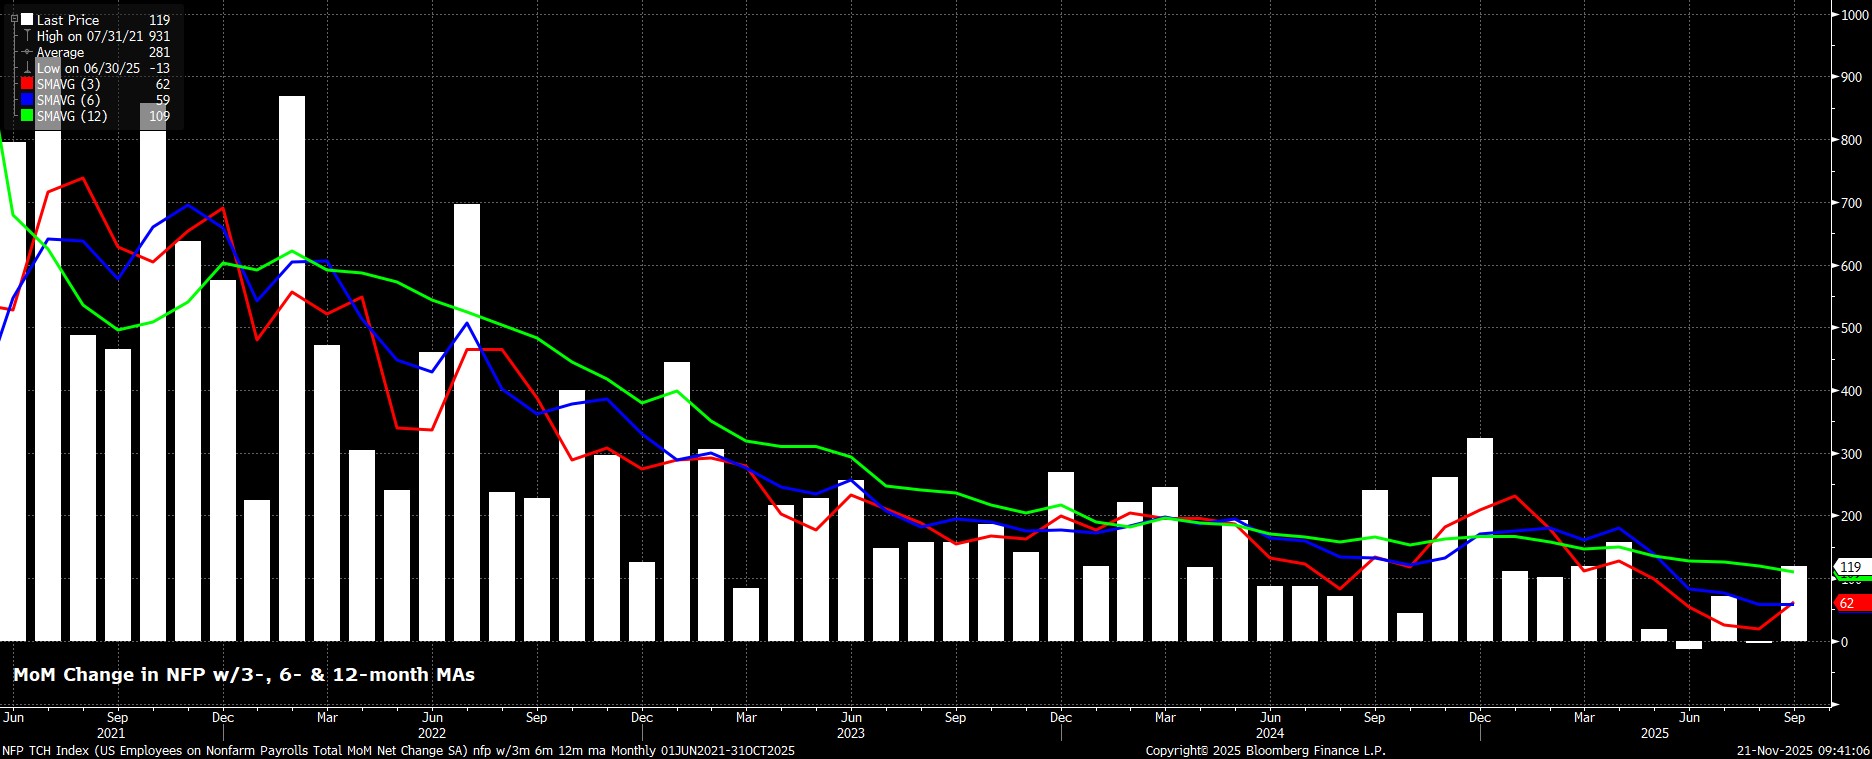Click the NFP TCH Index description footer text
This screenshot has width=1872, height=759.
pyautogui.click(x=398, y=750)
